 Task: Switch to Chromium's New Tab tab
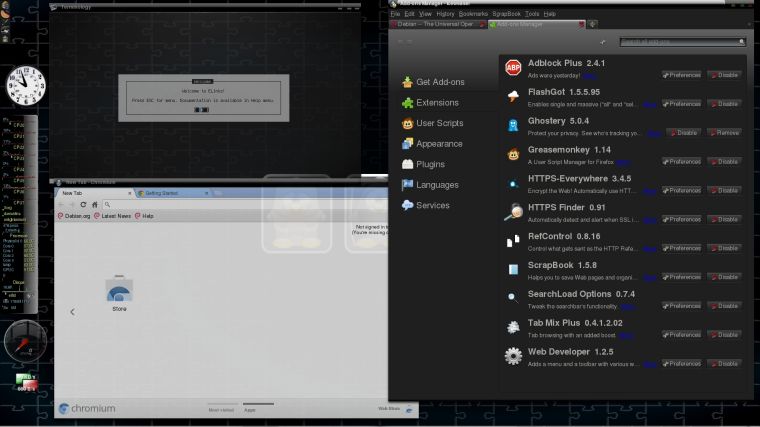[x=95, y=193]
